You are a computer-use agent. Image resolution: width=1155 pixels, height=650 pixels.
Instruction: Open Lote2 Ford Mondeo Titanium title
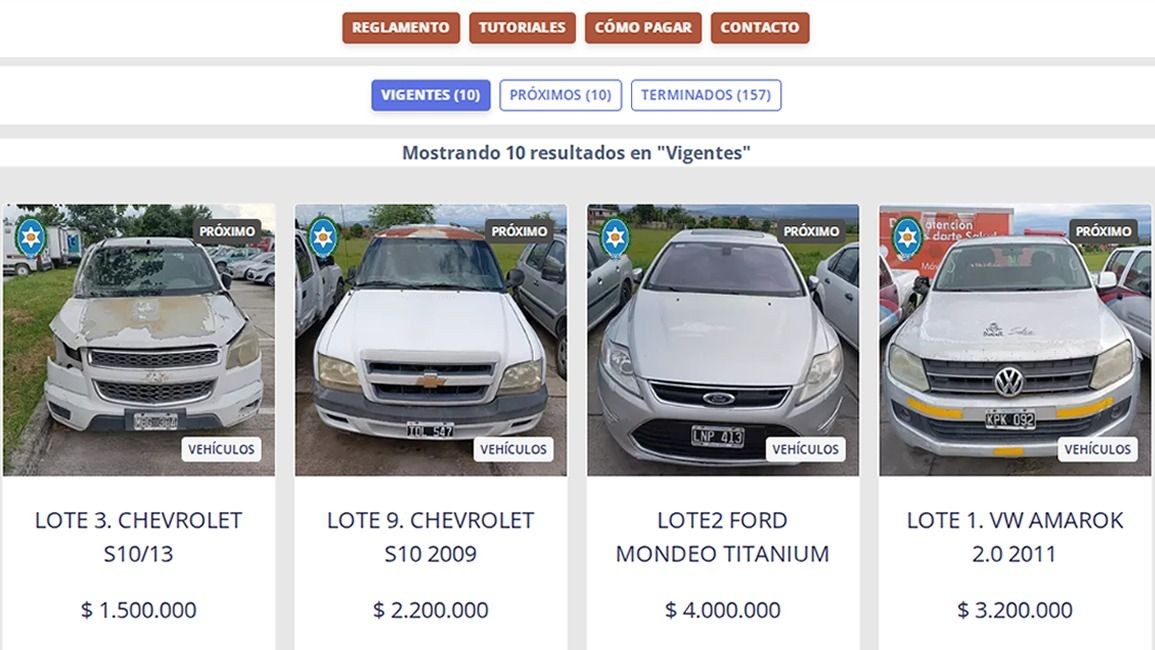pos(723,537)
